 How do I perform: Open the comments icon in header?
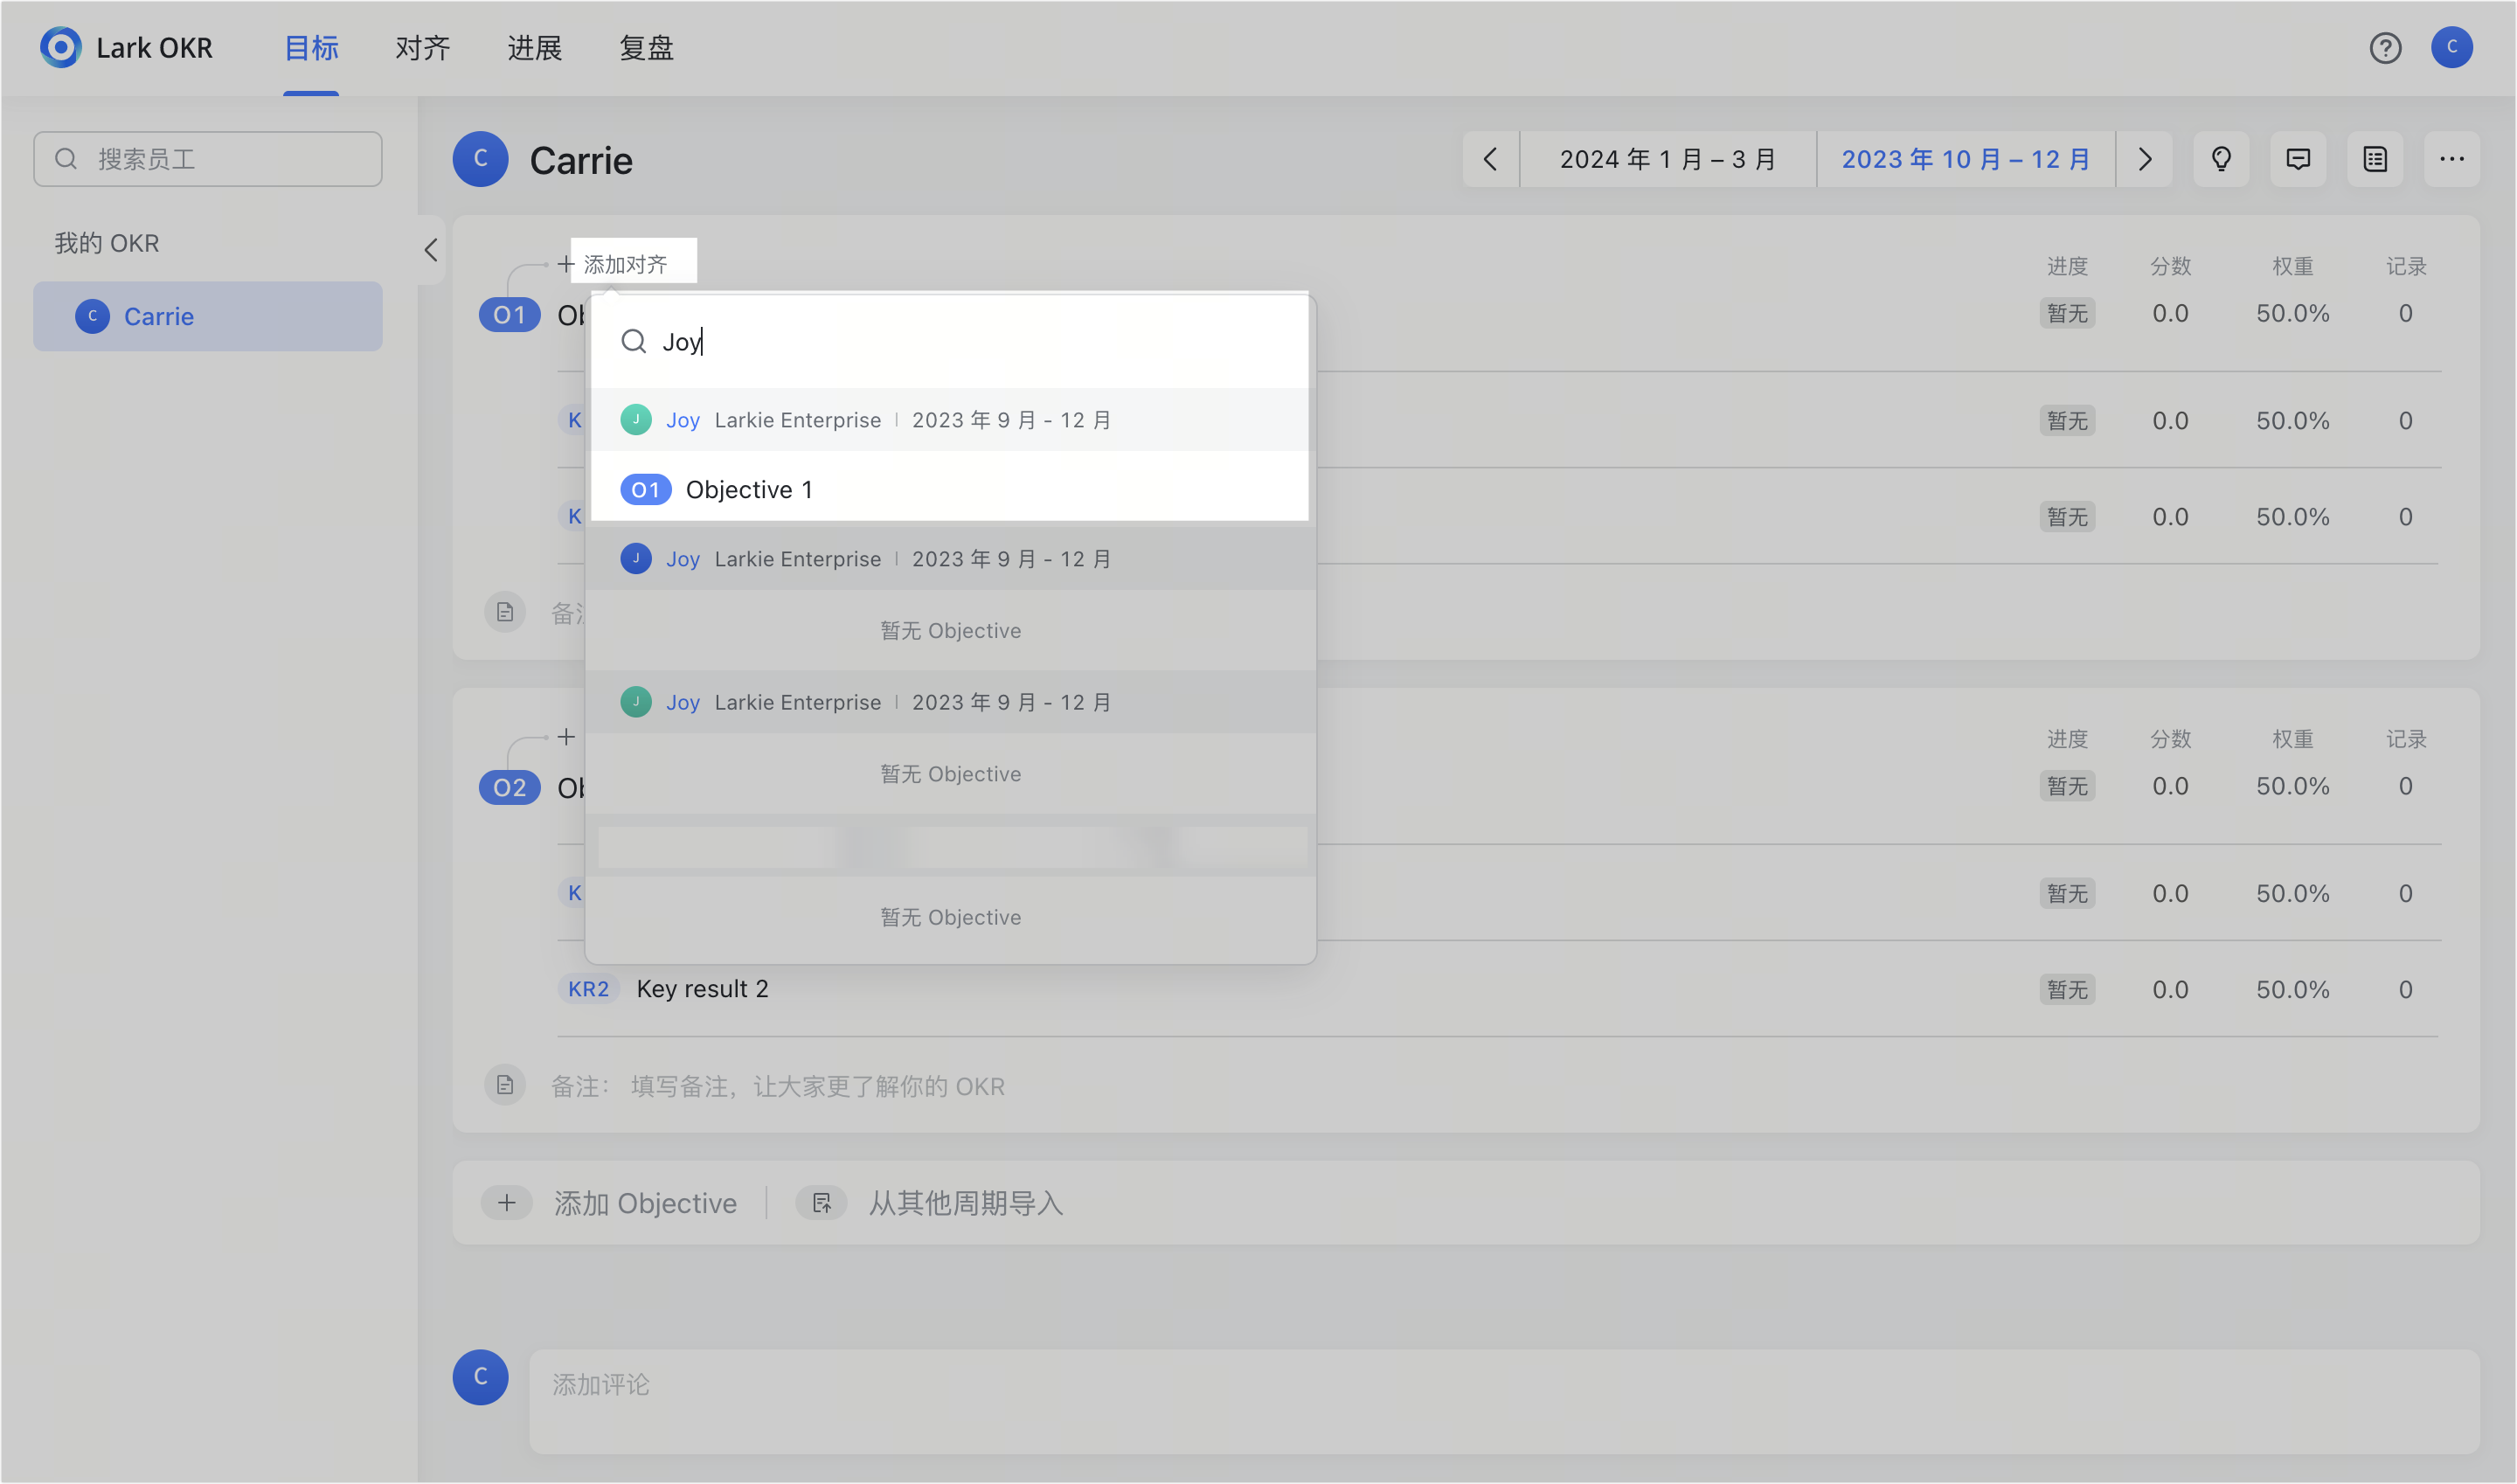tap(2298, 159)
